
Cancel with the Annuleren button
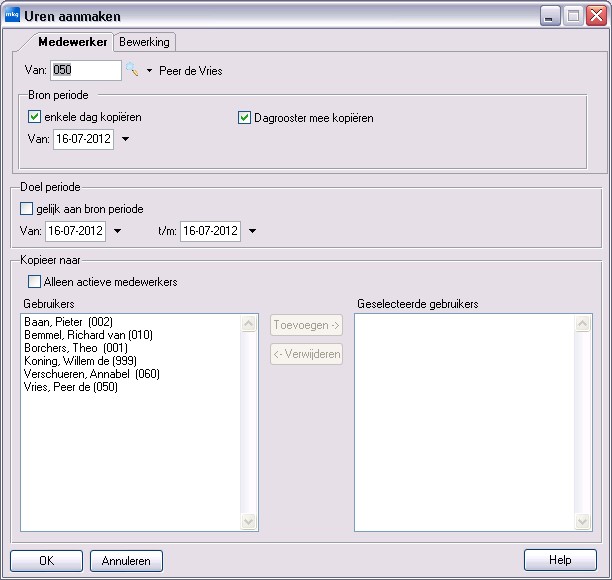(126, 561)
